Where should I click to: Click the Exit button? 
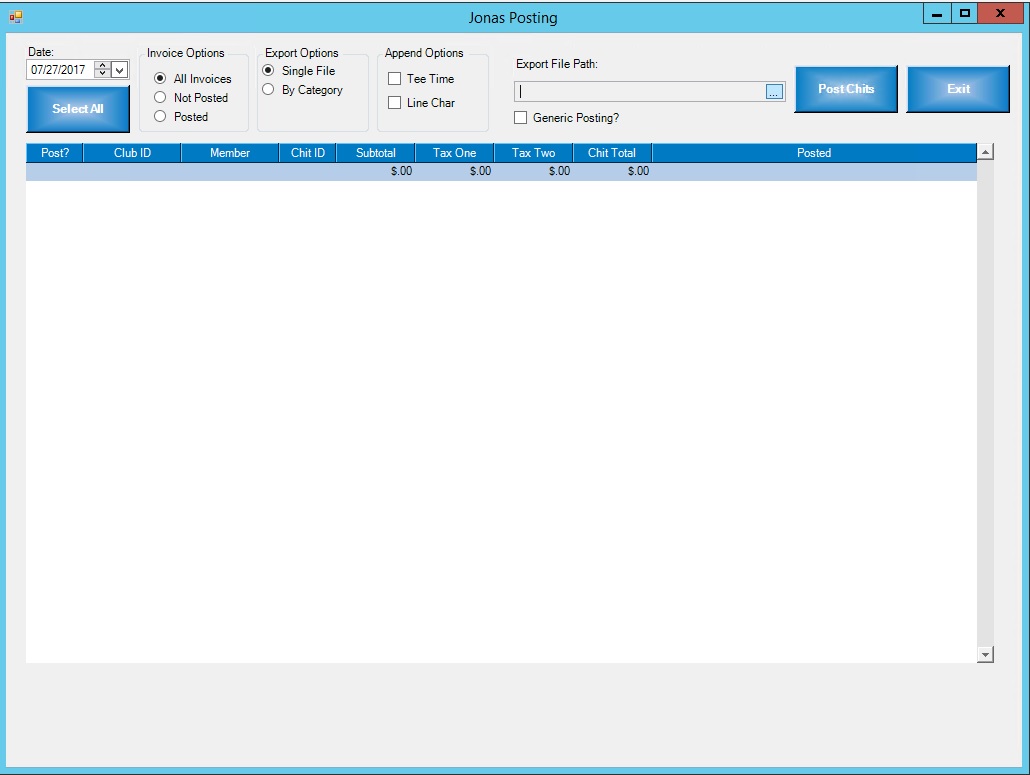point(958,89)
